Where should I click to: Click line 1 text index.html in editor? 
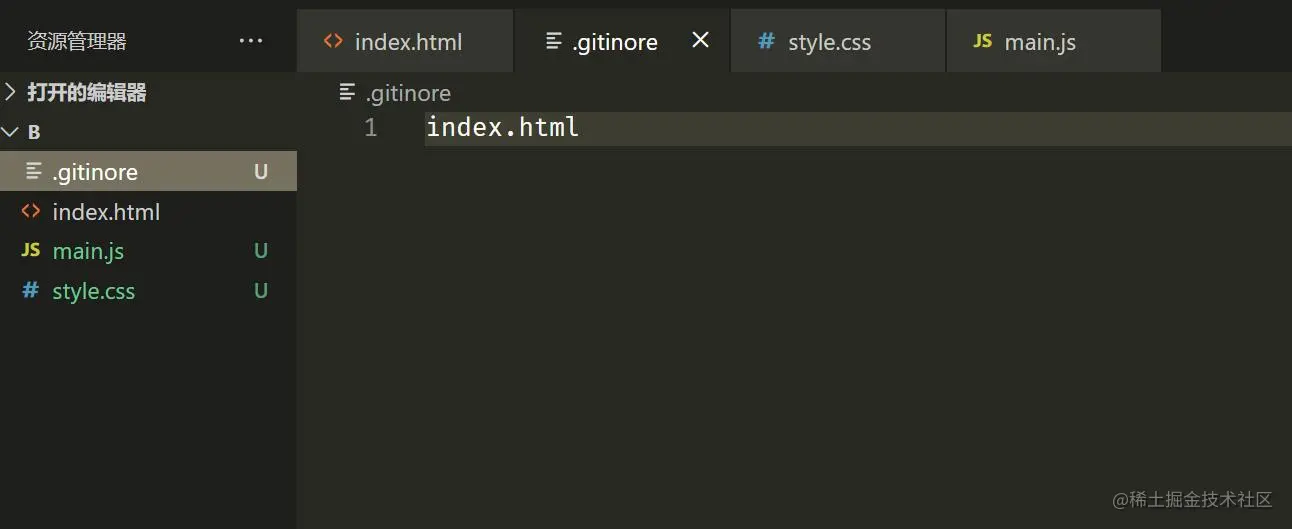pos(502,128)
